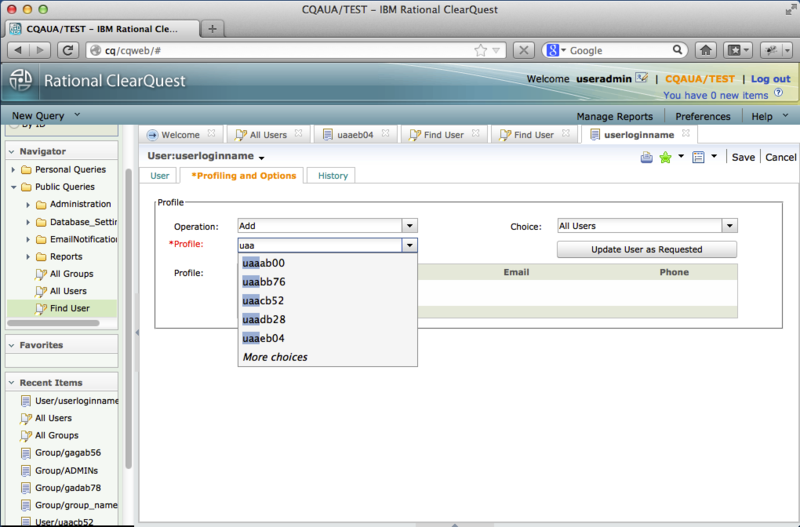Open Manage Reports
The image size is (800, 527).
tap(614, 116)
